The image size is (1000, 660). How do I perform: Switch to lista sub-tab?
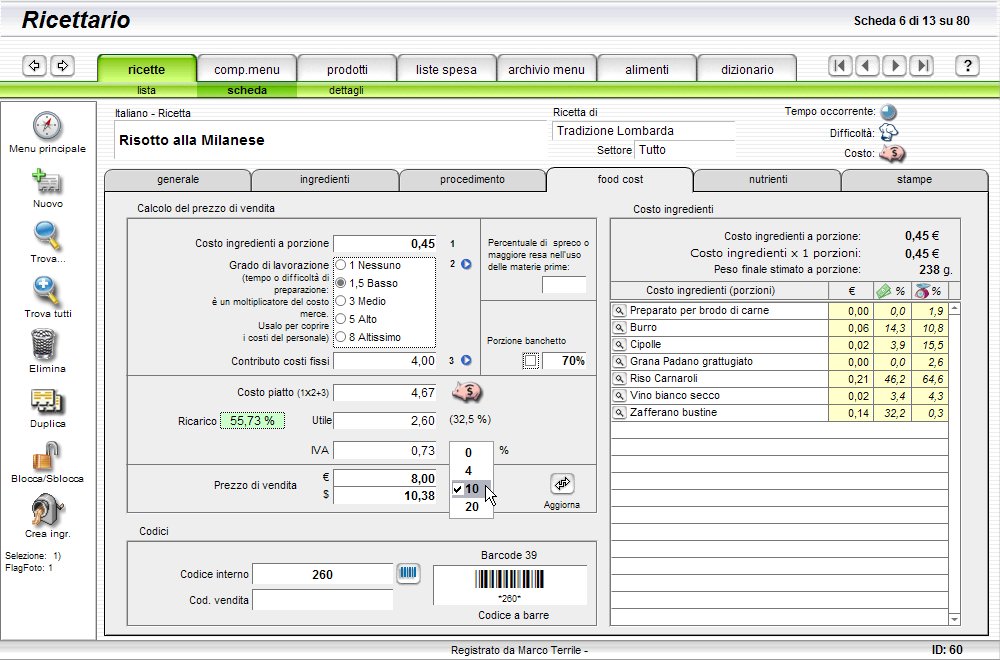click(x=147, y=91)
